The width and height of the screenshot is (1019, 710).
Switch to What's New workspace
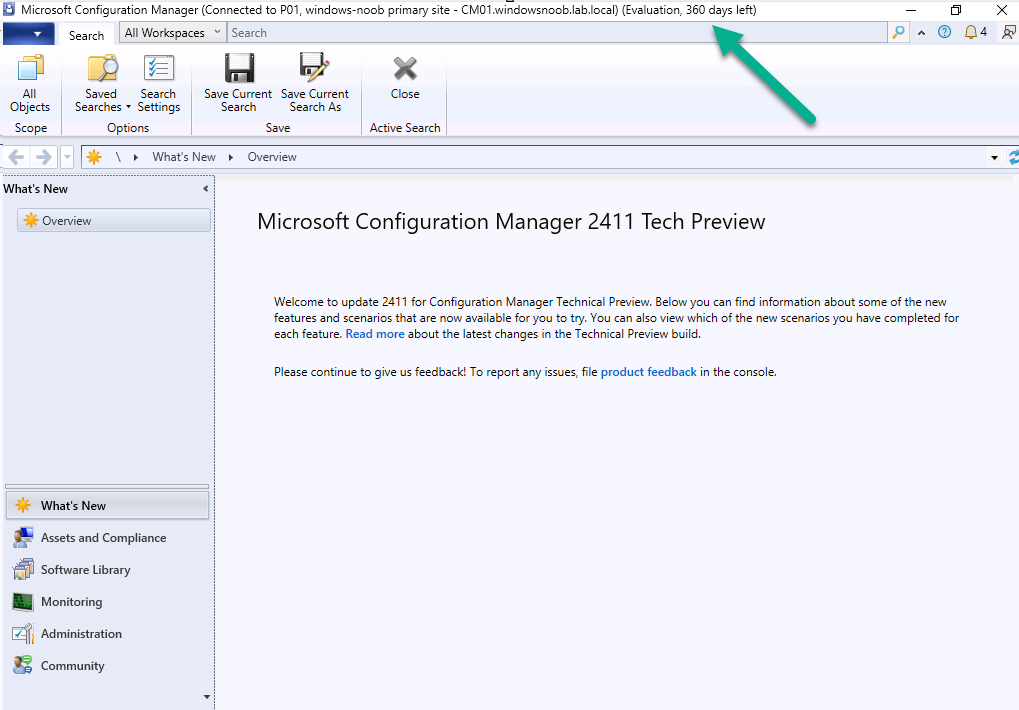coord(107,505)
